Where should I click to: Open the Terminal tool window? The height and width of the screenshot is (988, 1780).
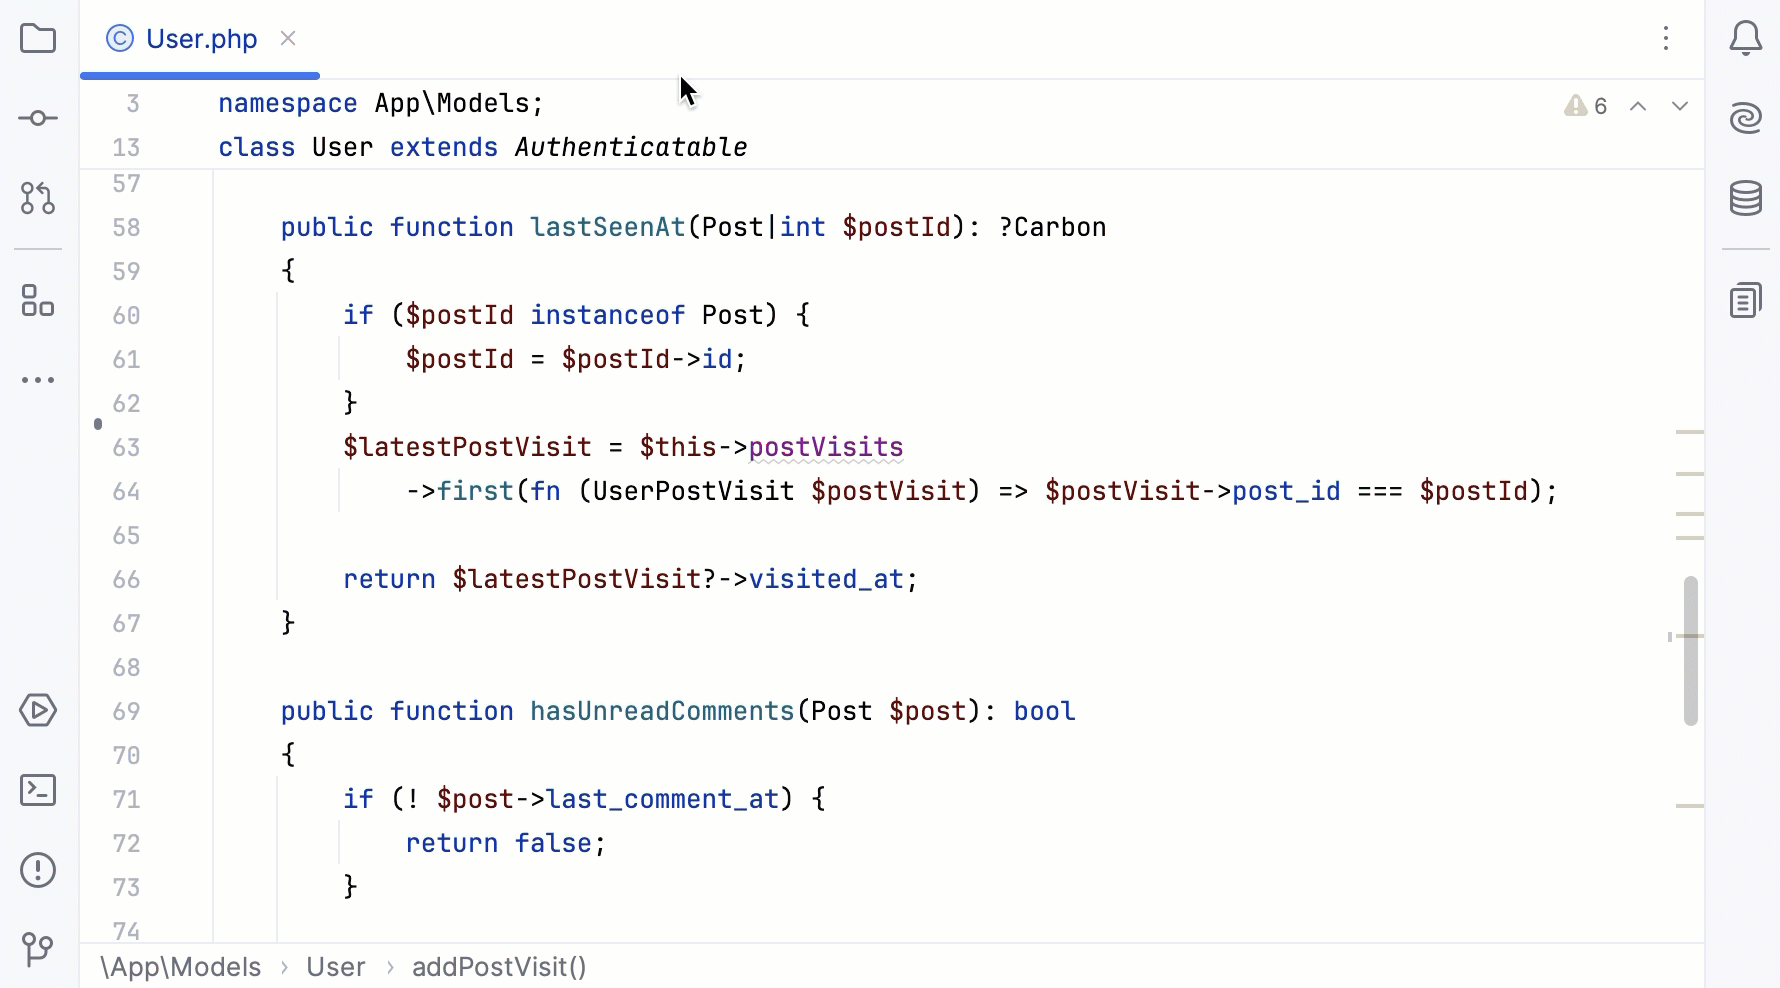pos(38,790)
